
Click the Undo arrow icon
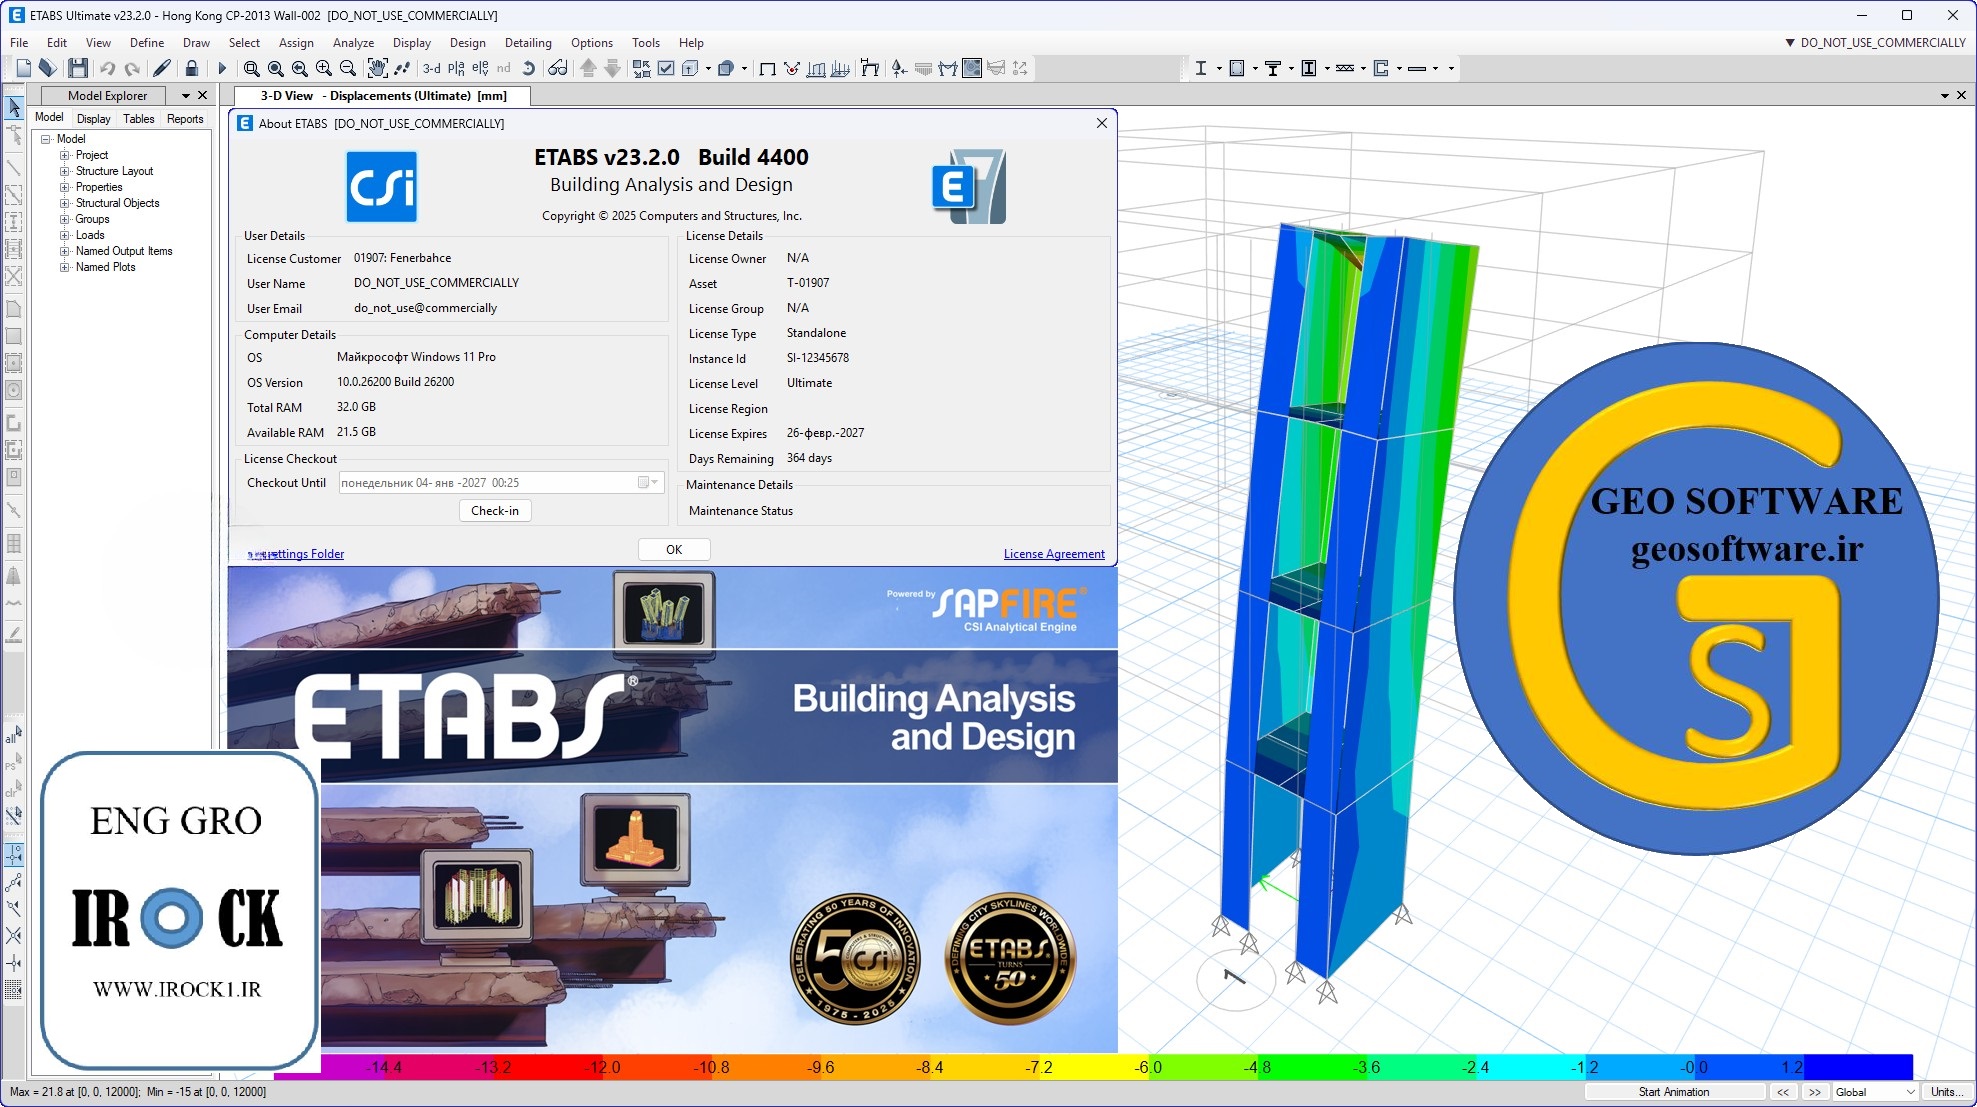point(107,68)
